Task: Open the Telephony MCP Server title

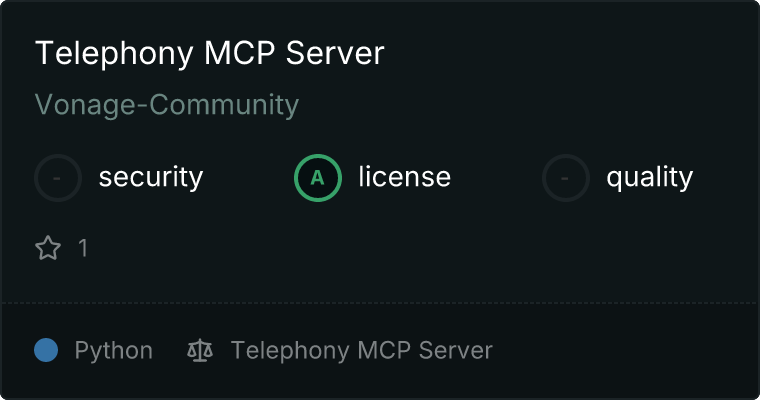Action: [209, 53]
